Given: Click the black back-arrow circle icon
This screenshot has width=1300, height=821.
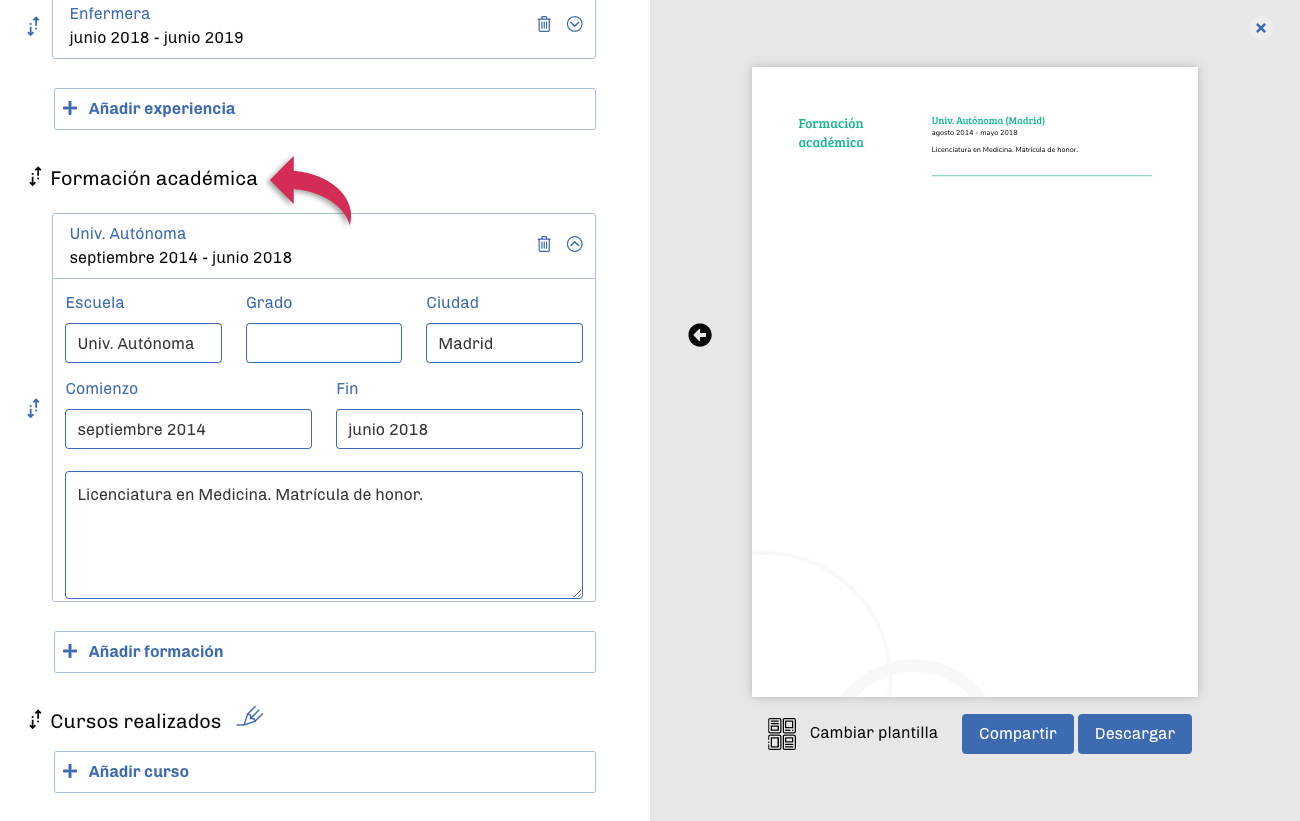Looking at the screenshot, I should [x=700, y=335].
